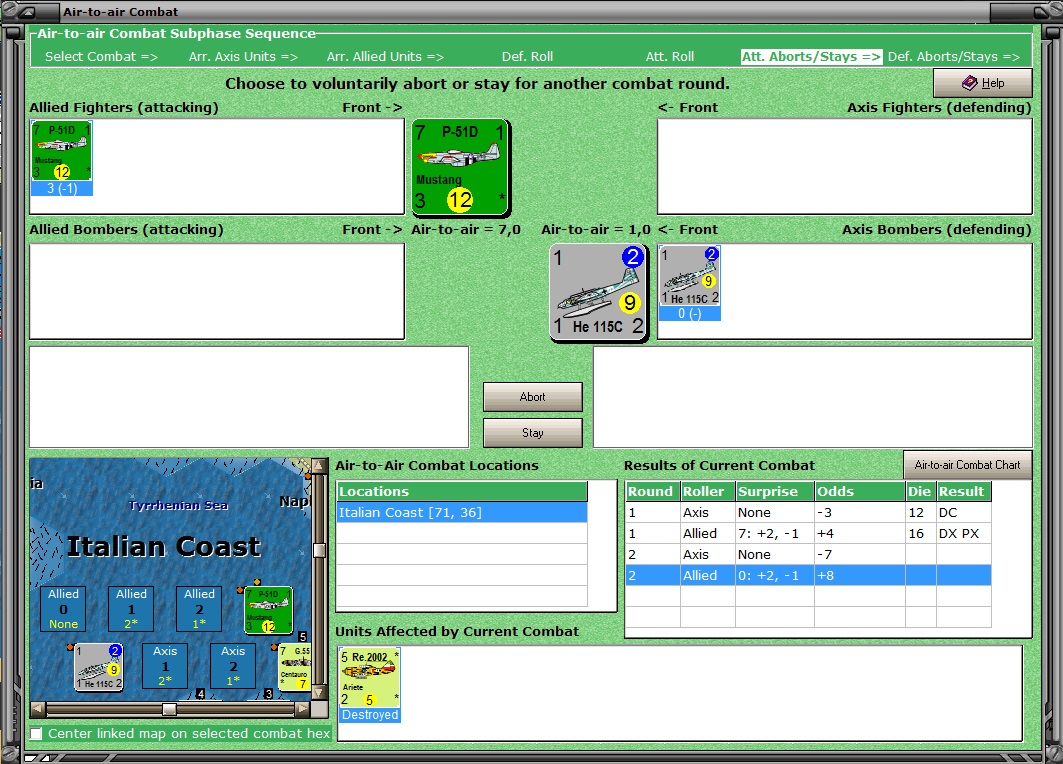
Task: Select the Arr. Axis Units subphase step
Action: tap(243, 57)
